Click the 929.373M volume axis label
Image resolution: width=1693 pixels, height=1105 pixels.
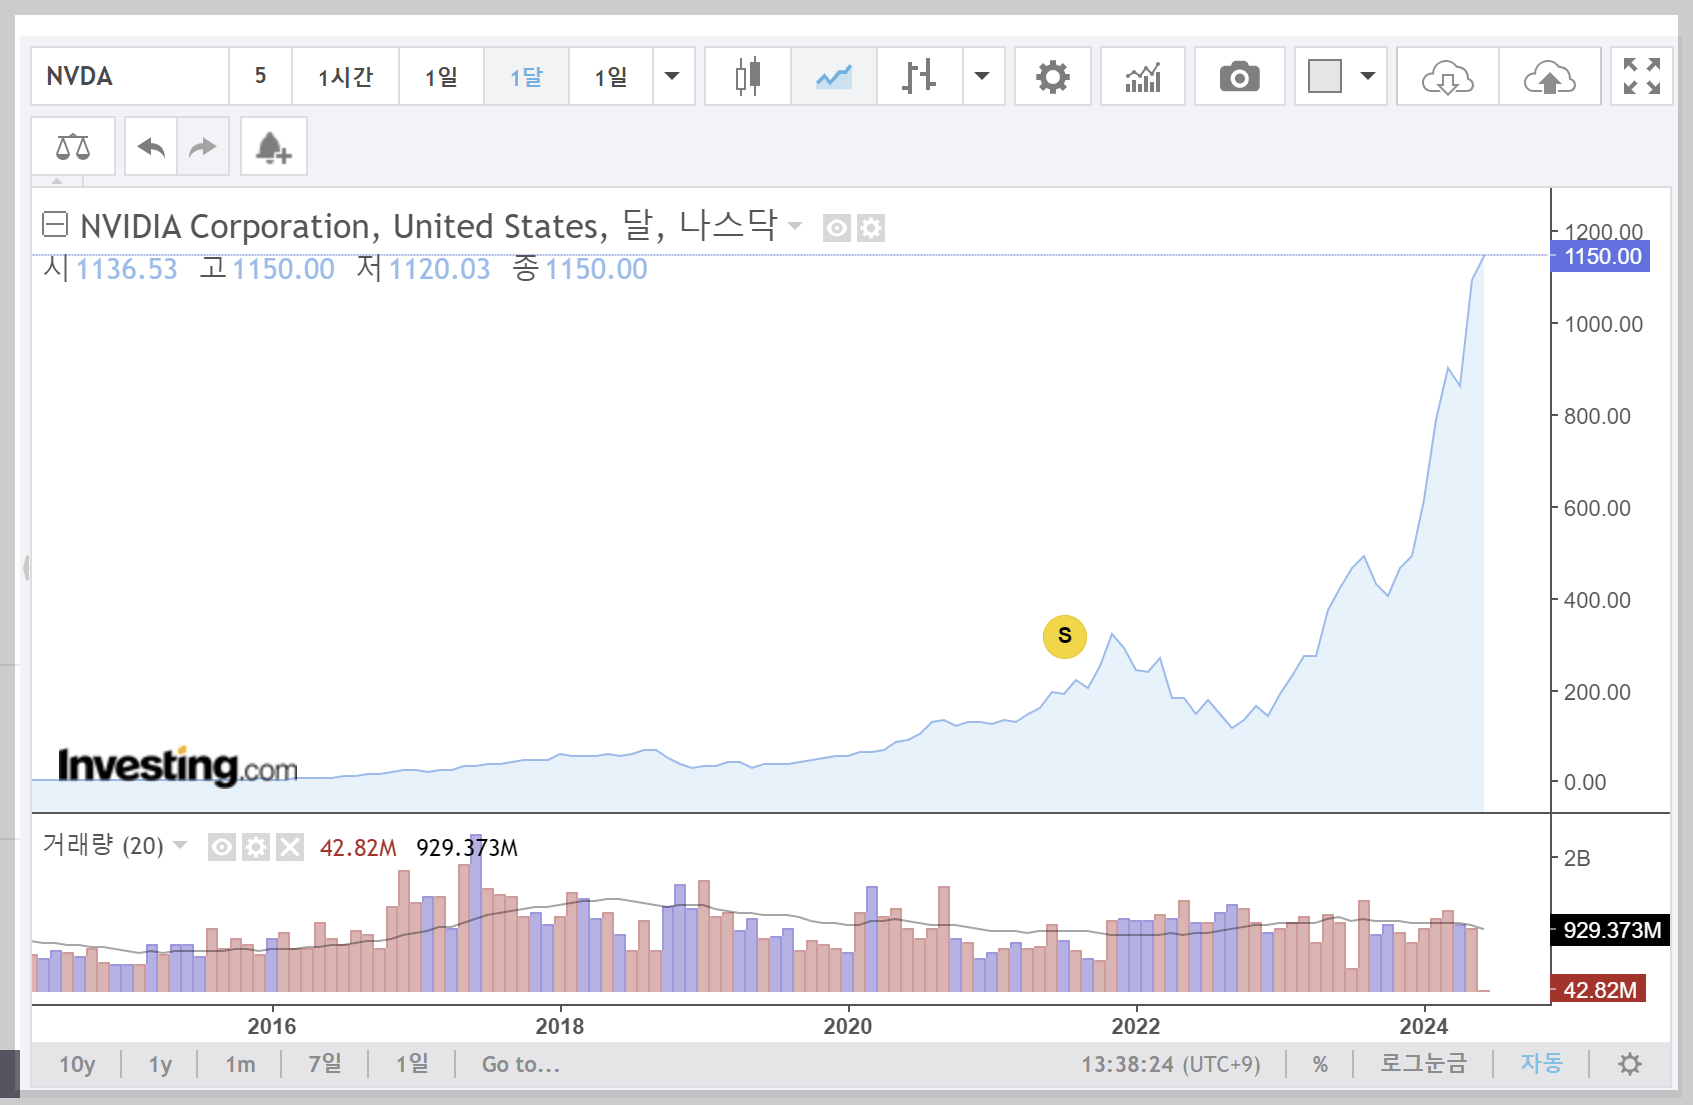(1609, 930)
